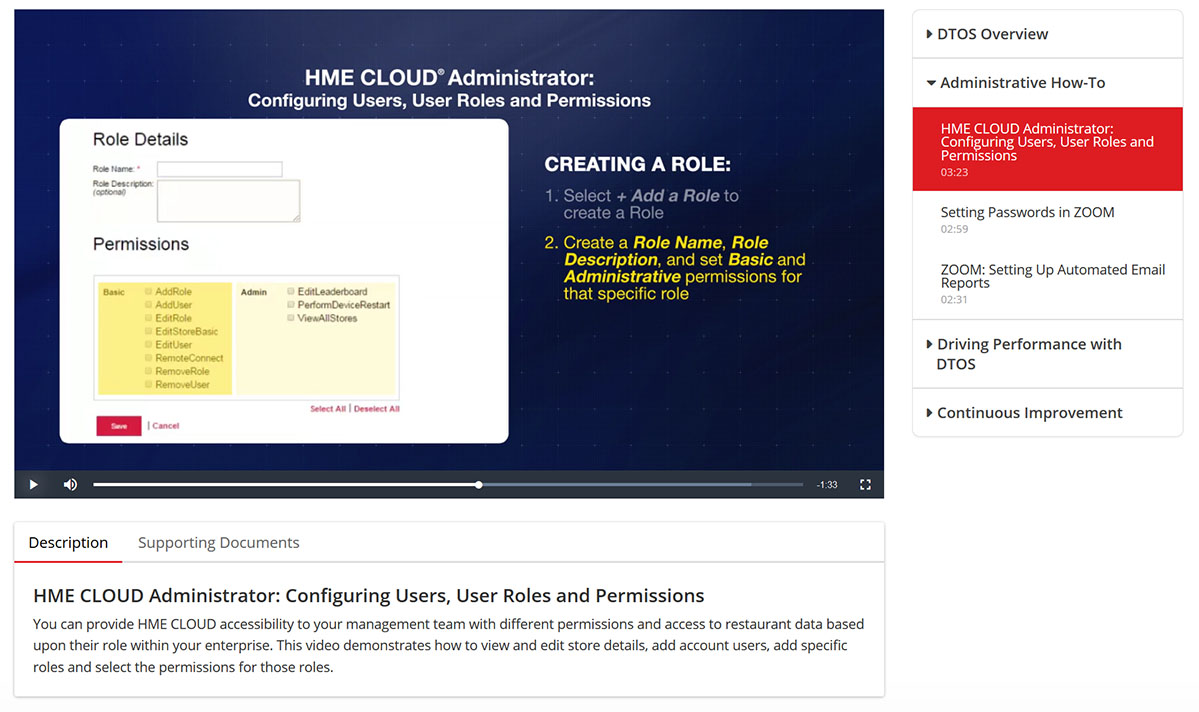This screenshot has height=712, width=1199.
Task: Switch to the Supporting Documents tab
Action: [x=219, y=542]
